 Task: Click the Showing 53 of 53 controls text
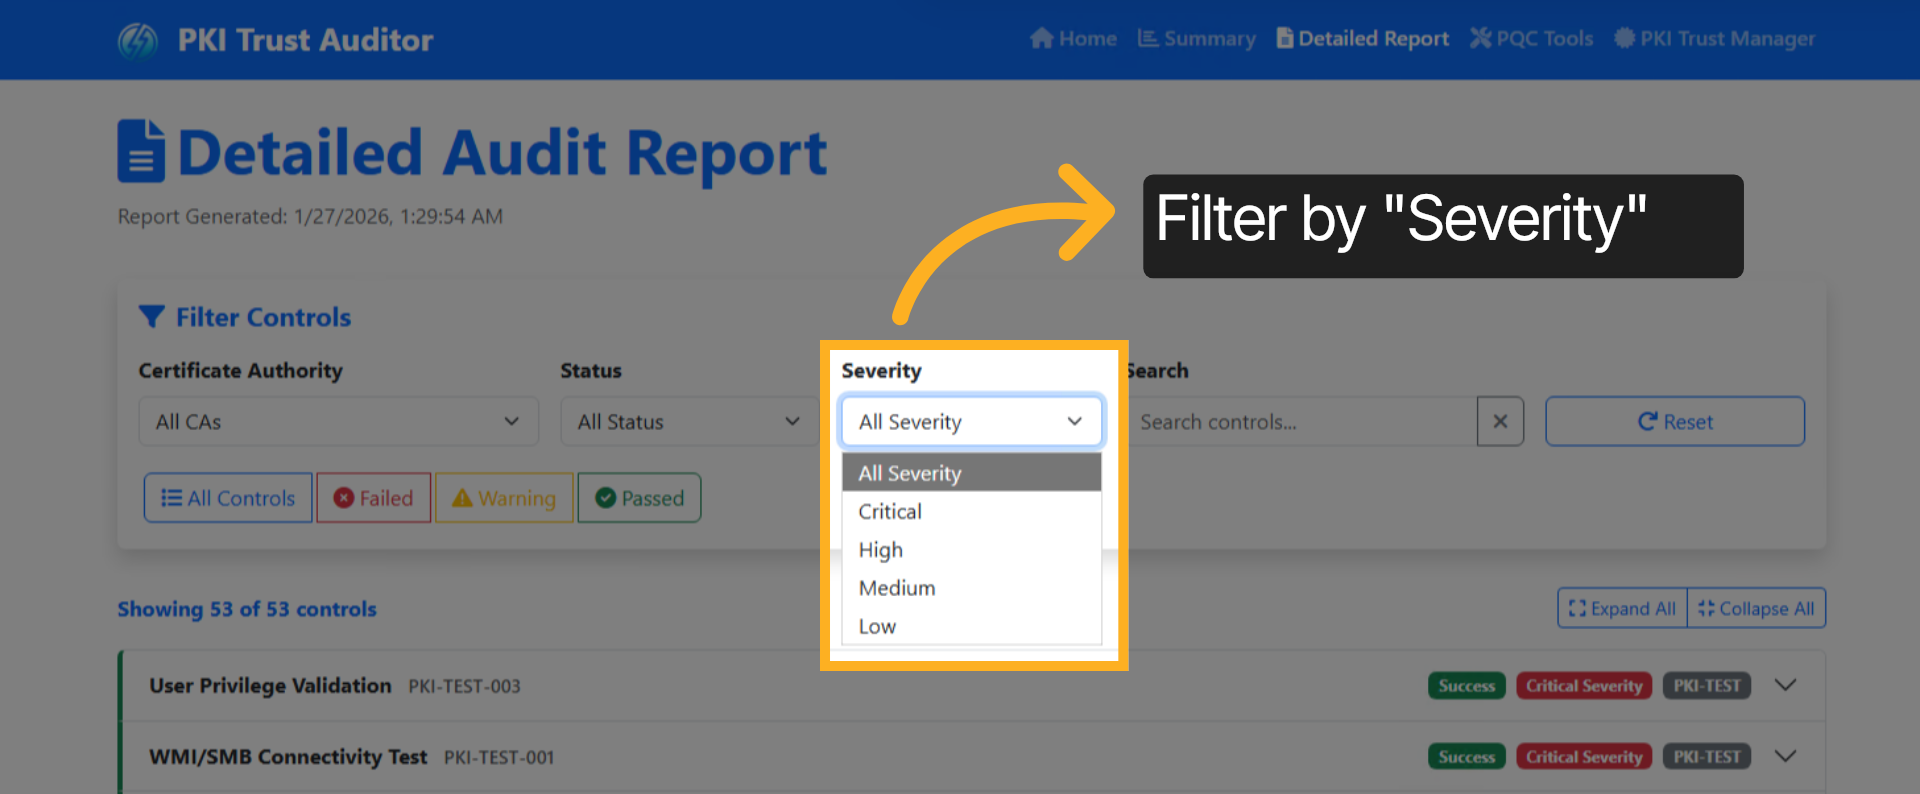[247, 609]
